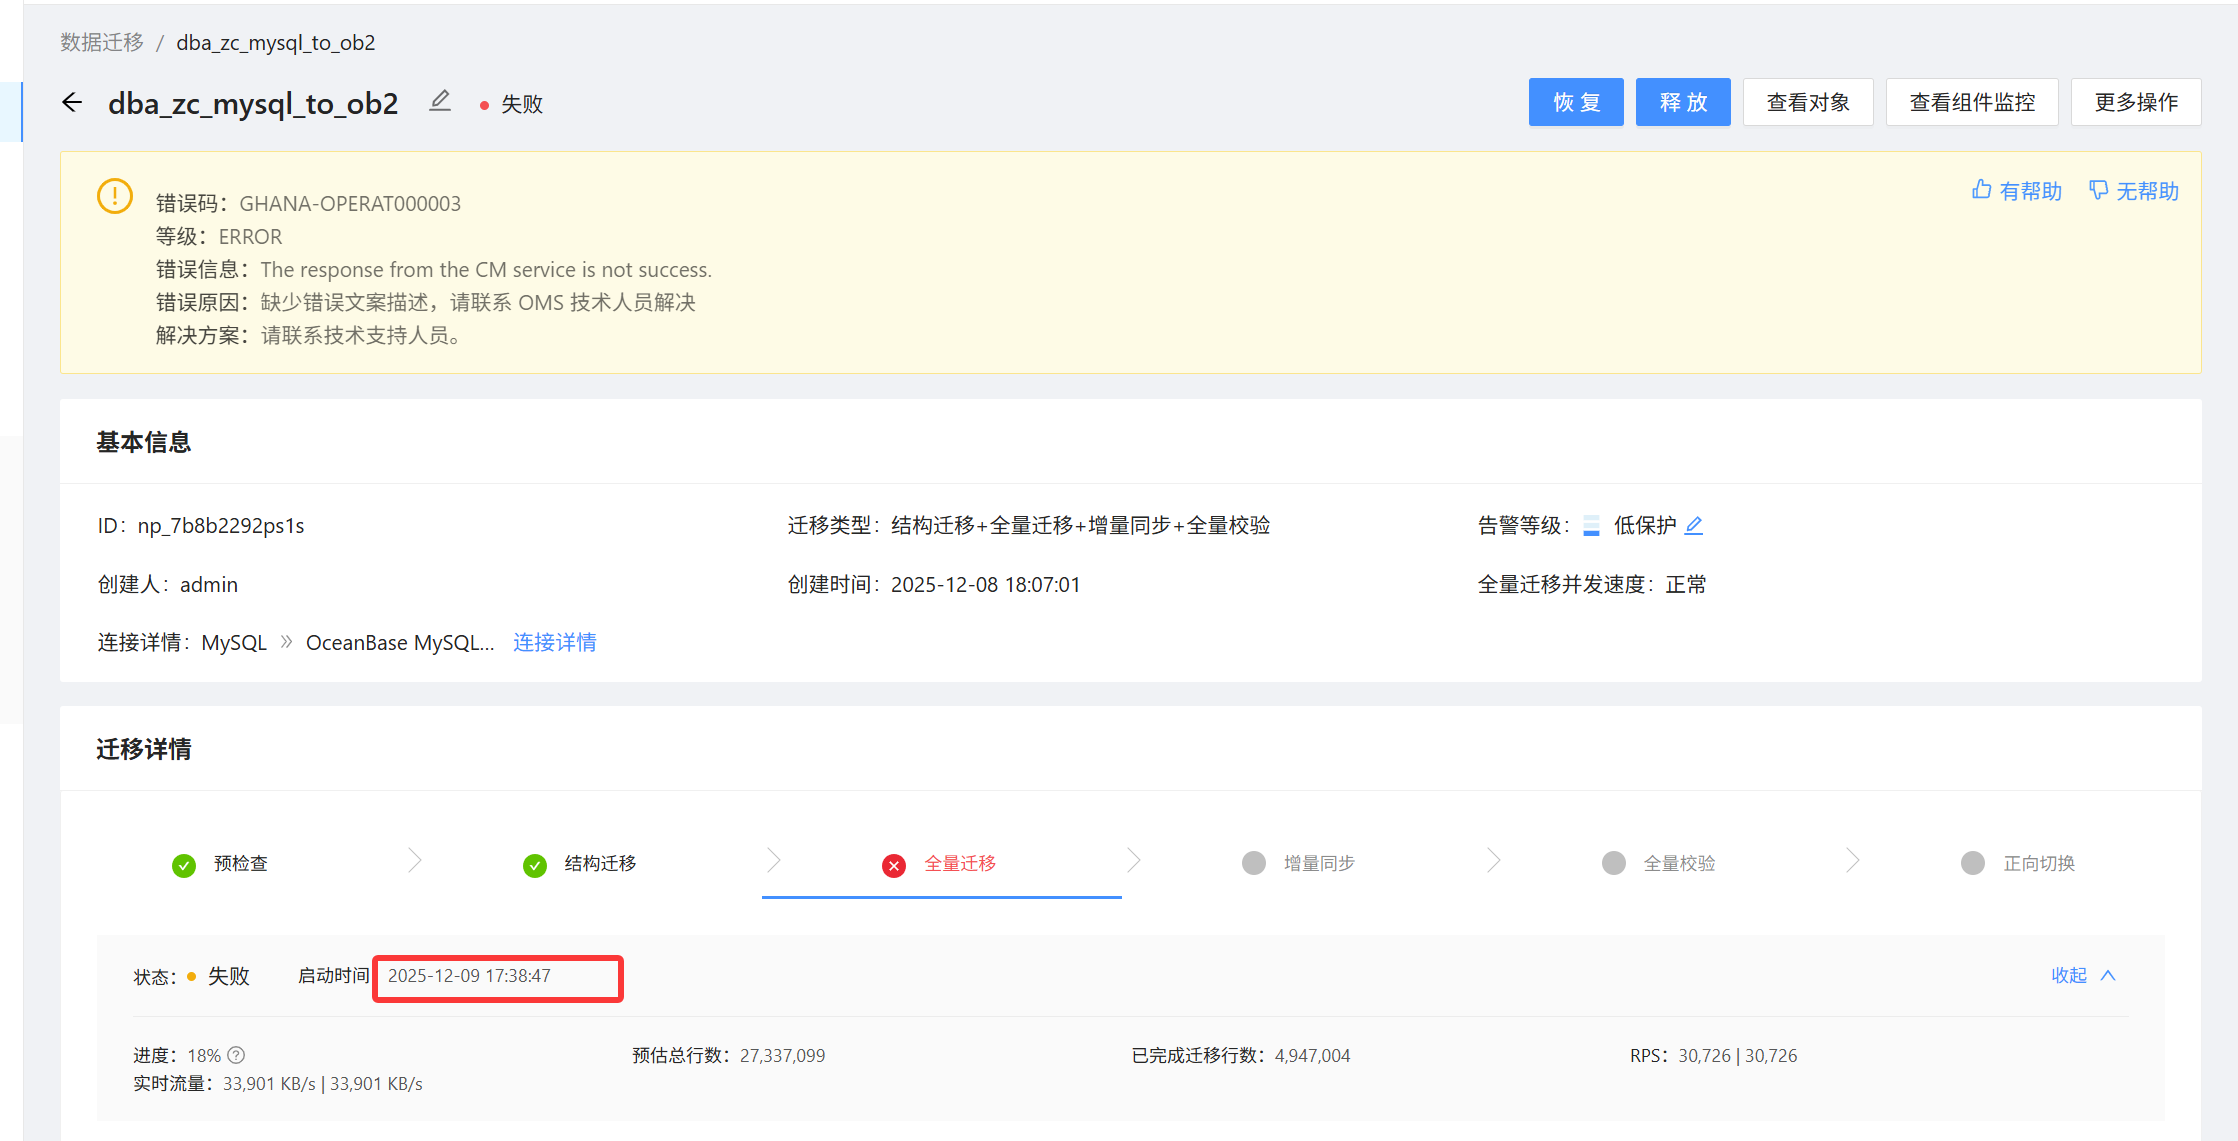The height and width of the screenshot is (1141, 2238).
Task: Click the progress help question mark icon
Action: click(x=236, y=1056)
